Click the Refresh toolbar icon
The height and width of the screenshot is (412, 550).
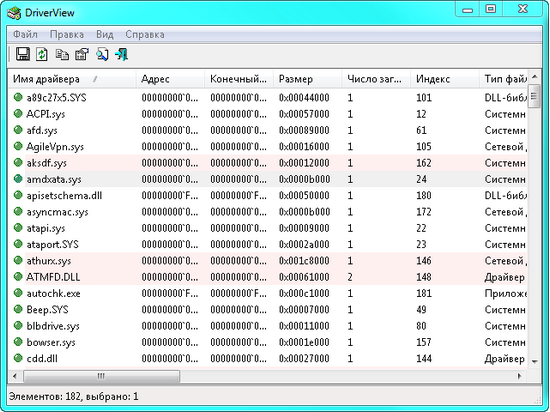click(x=42, y=54)
